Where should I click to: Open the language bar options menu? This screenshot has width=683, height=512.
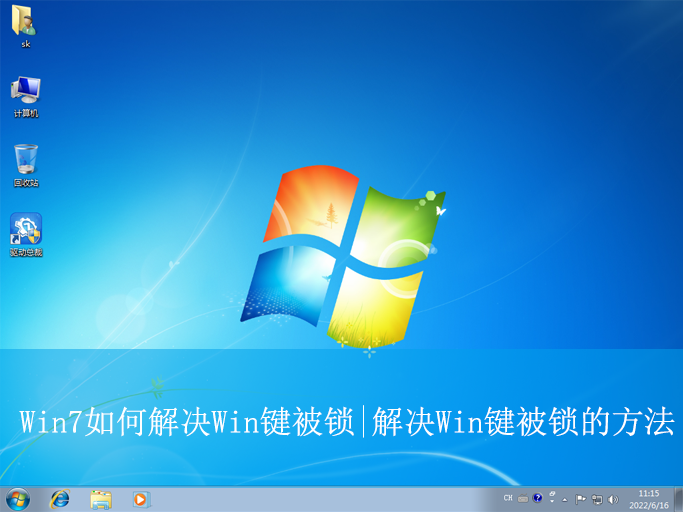click(x=551, y=497)
